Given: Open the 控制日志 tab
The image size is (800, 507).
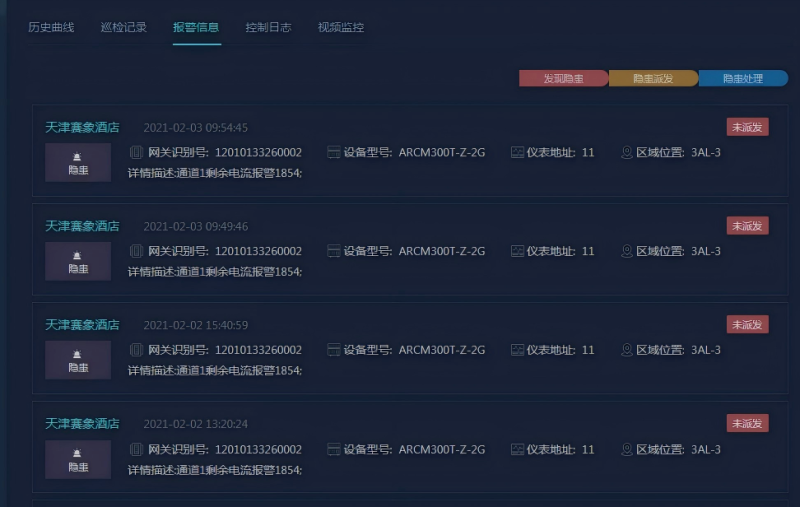Looking at the screenshot, I should coord(268,27).
